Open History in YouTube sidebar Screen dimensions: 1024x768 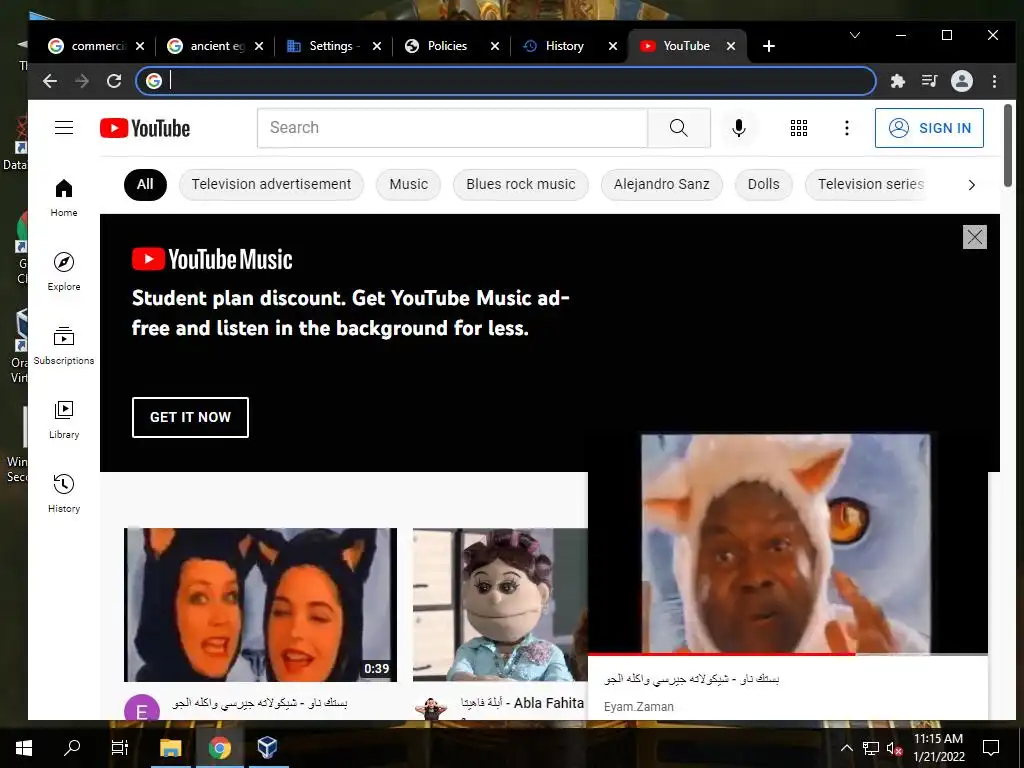click(x=64, y=493)
